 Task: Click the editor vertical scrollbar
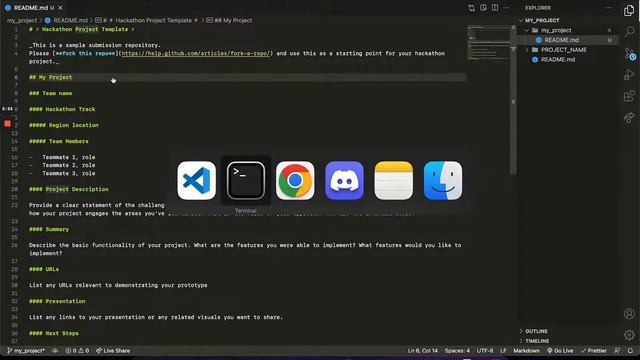(x=513, y=100)
